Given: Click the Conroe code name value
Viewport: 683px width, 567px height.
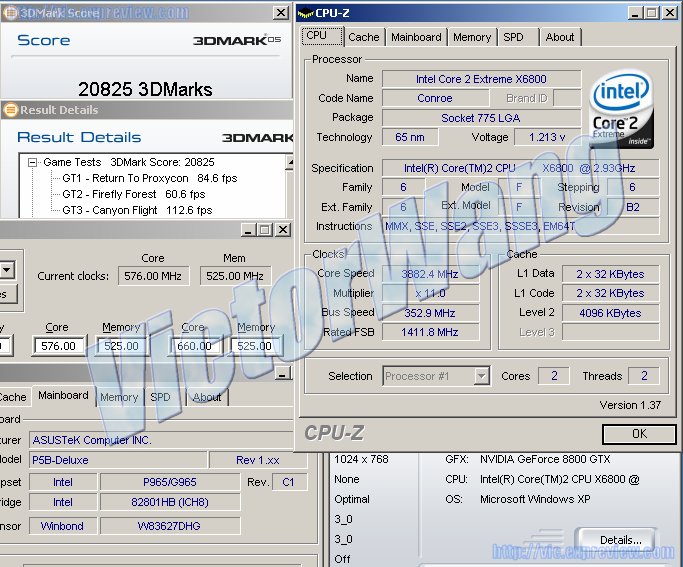Looking at the screenshot, I should coord(435,98).
